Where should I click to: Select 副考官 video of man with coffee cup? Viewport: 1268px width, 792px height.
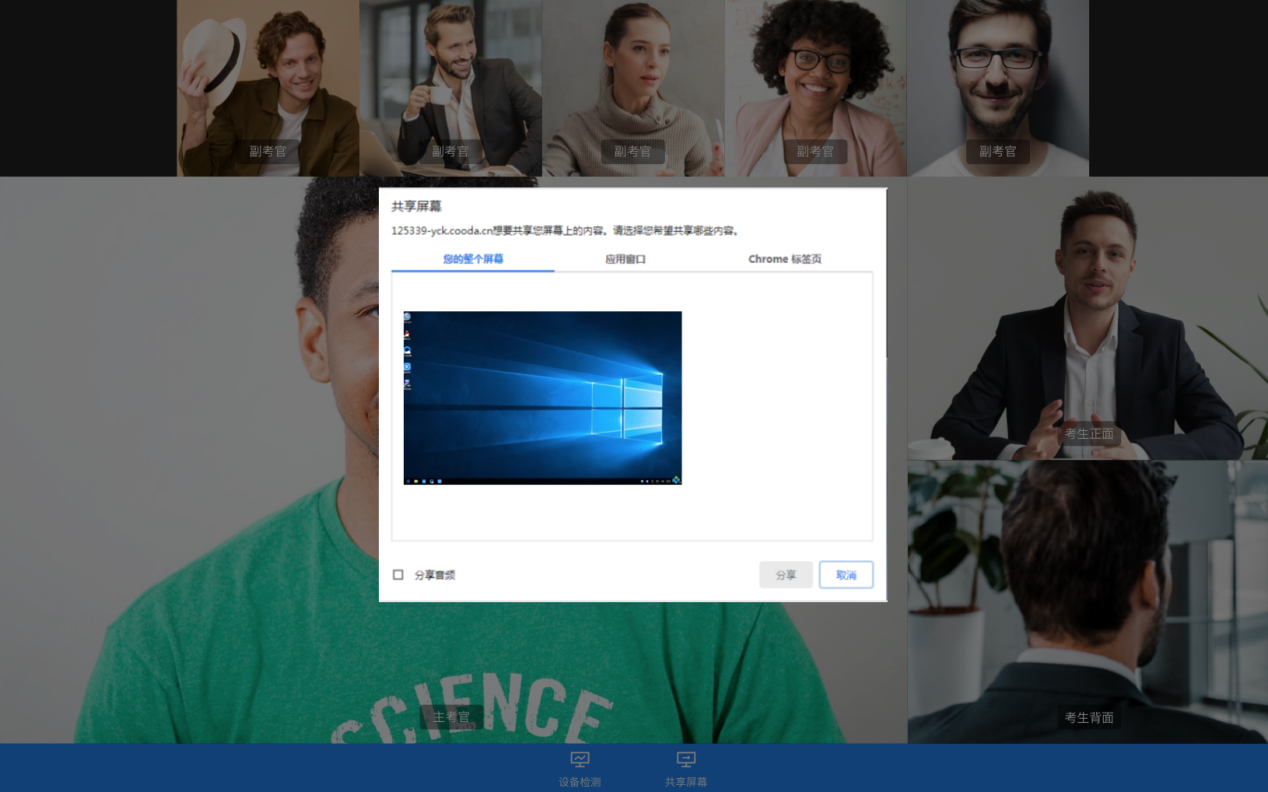(450, 88)
